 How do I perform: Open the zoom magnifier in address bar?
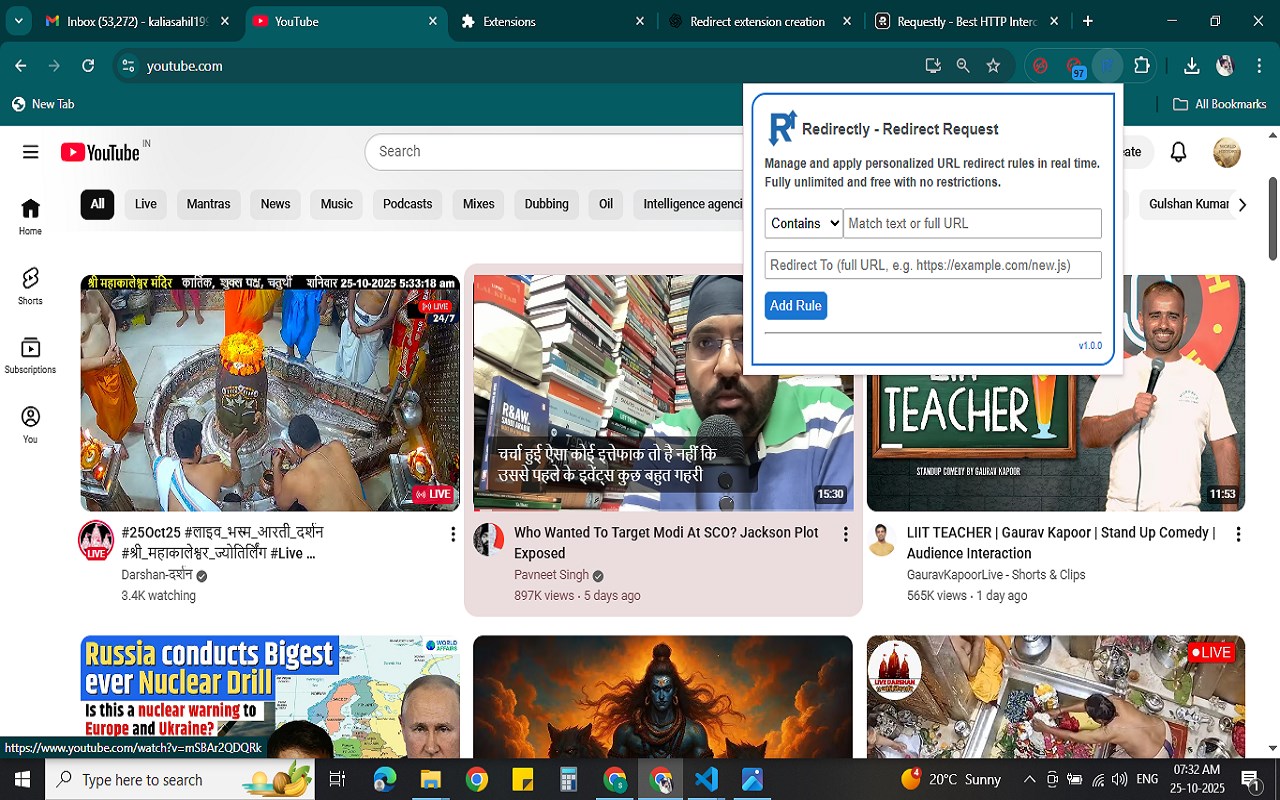tap(963, 66)
